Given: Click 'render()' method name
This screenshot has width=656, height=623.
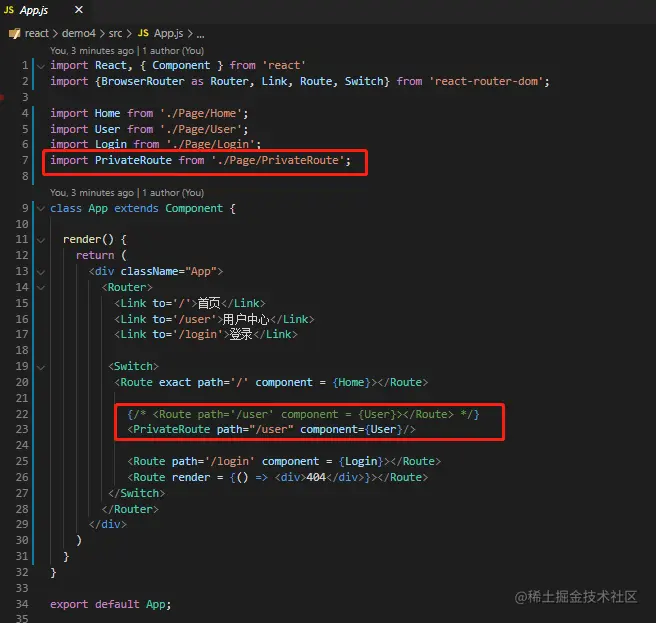Looking at the screenshot, I should 88,239.
